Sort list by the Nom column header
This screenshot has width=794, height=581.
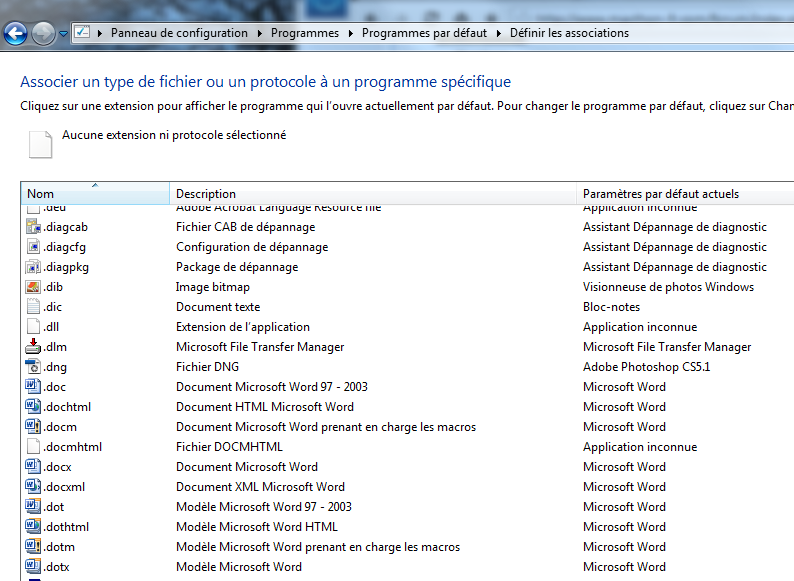[95, 193]
